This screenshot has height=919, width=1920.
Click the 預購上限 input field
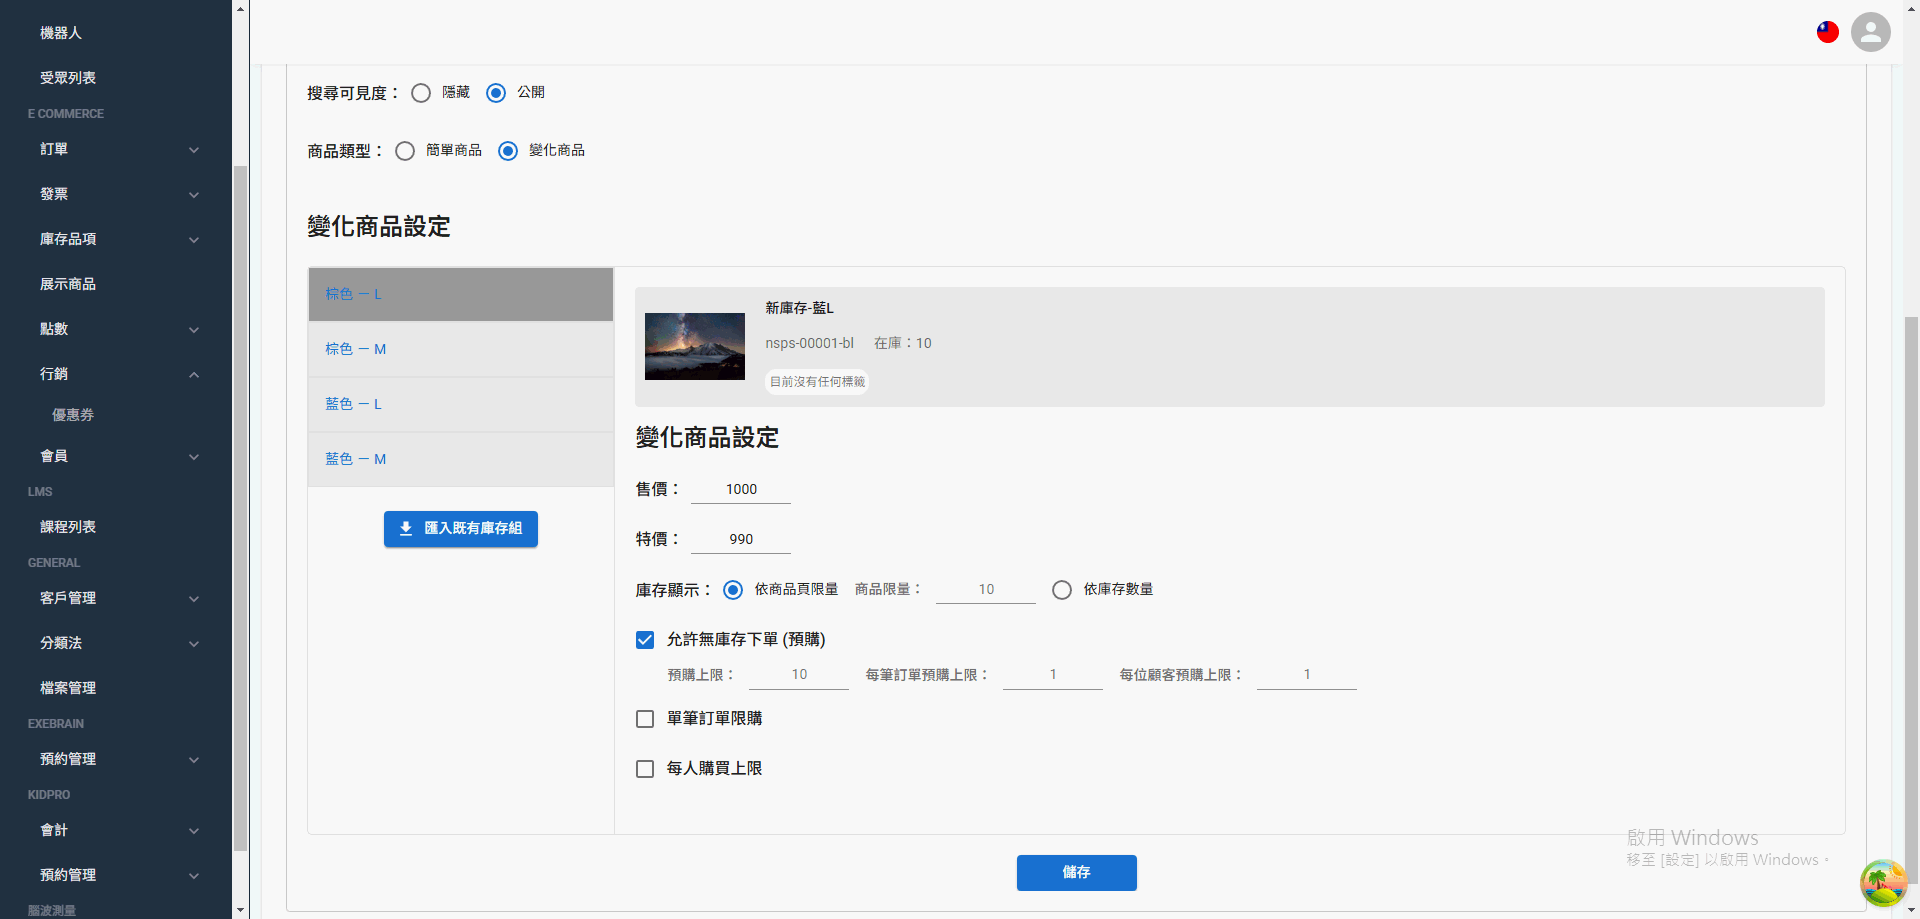799,675
